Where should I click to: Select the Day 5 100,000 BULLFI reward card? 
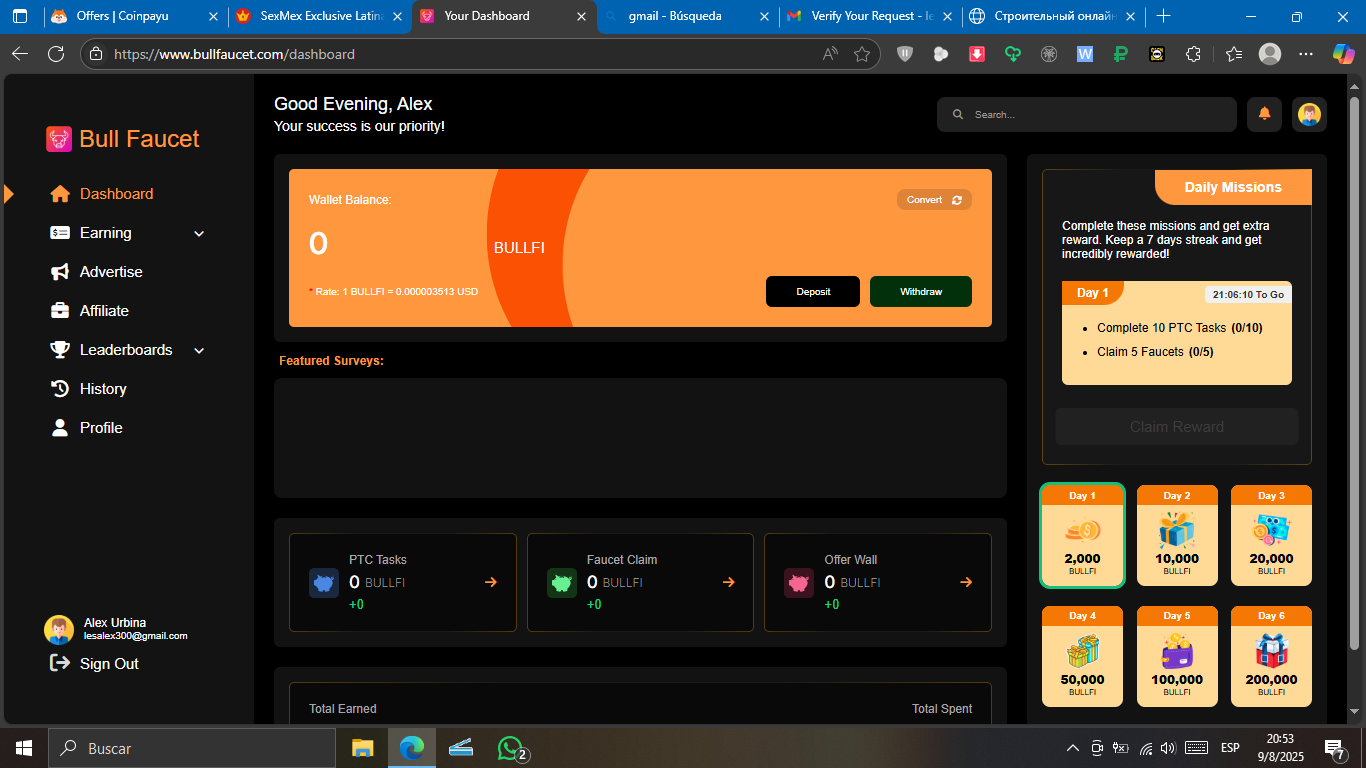[1177, 656]
